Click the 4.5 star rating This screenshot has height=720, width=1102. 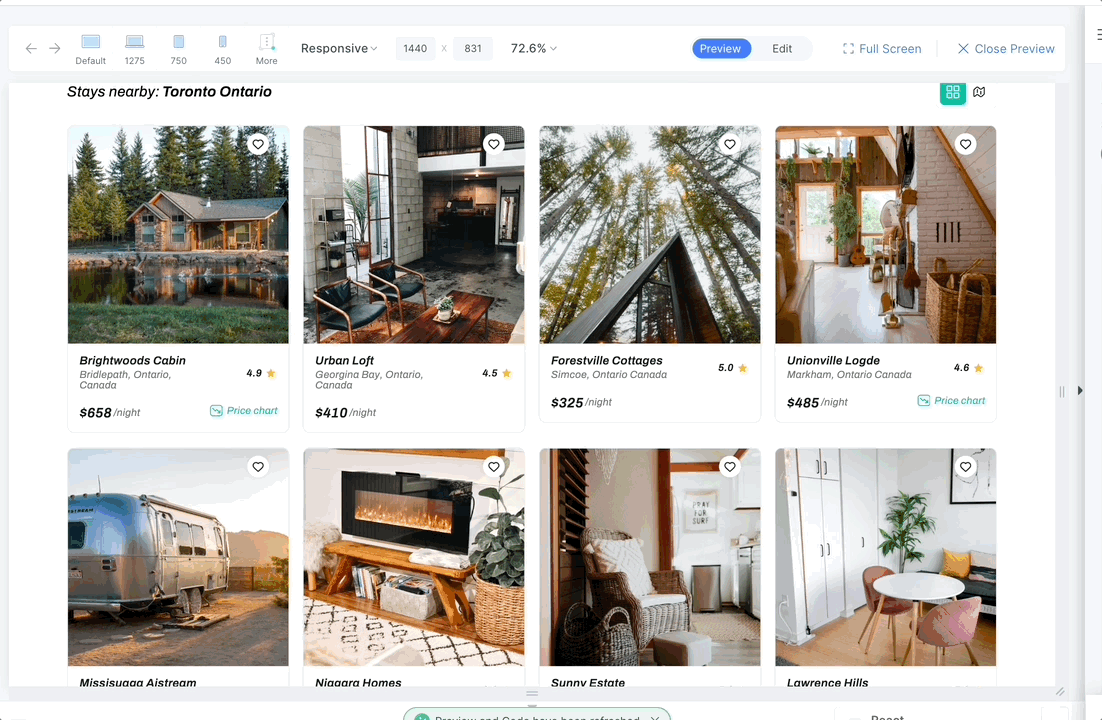[x=497, y=373]
